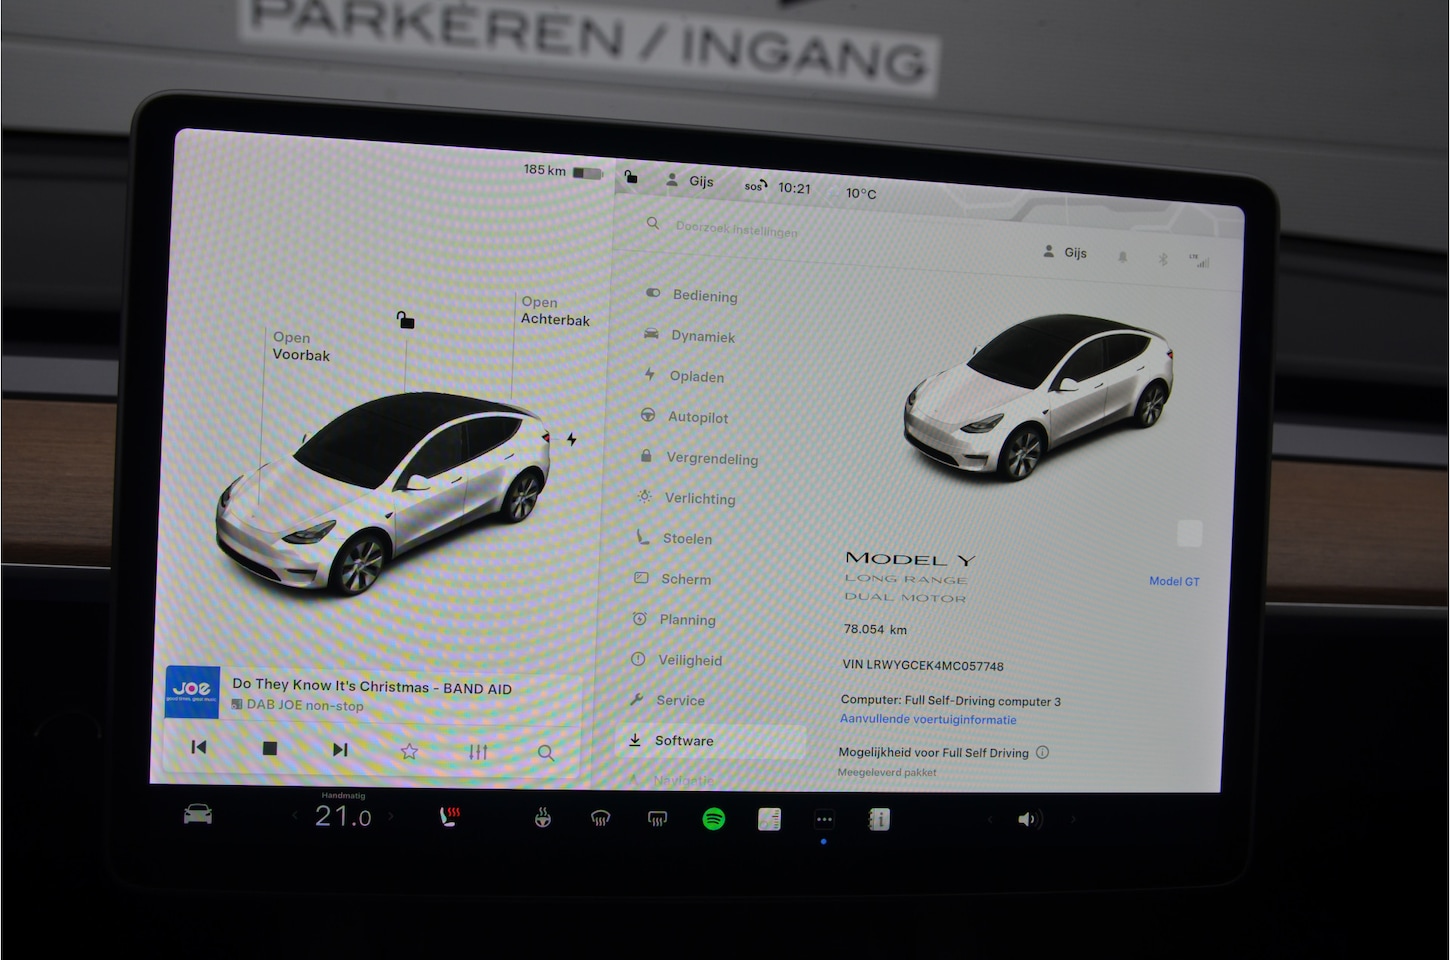Tap the seat heater icon
The width and height of the screenshot is (1450, 960).
tap(450, 817)
